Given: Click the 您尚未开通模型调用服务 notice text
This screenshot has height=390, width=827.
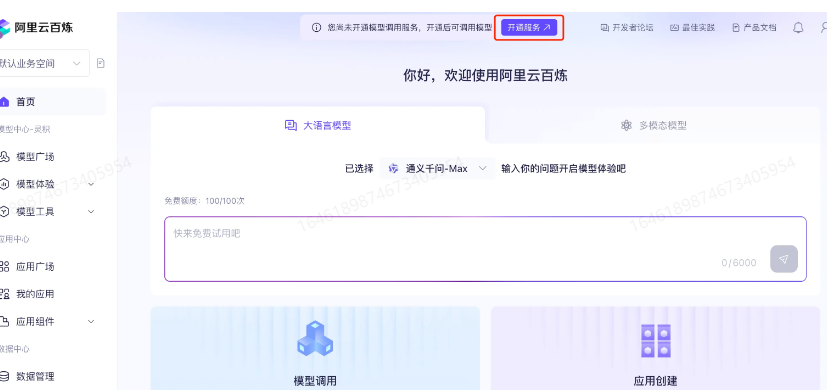Looking at the screenshot, I should pyautogui.click(x=409, y=27).
